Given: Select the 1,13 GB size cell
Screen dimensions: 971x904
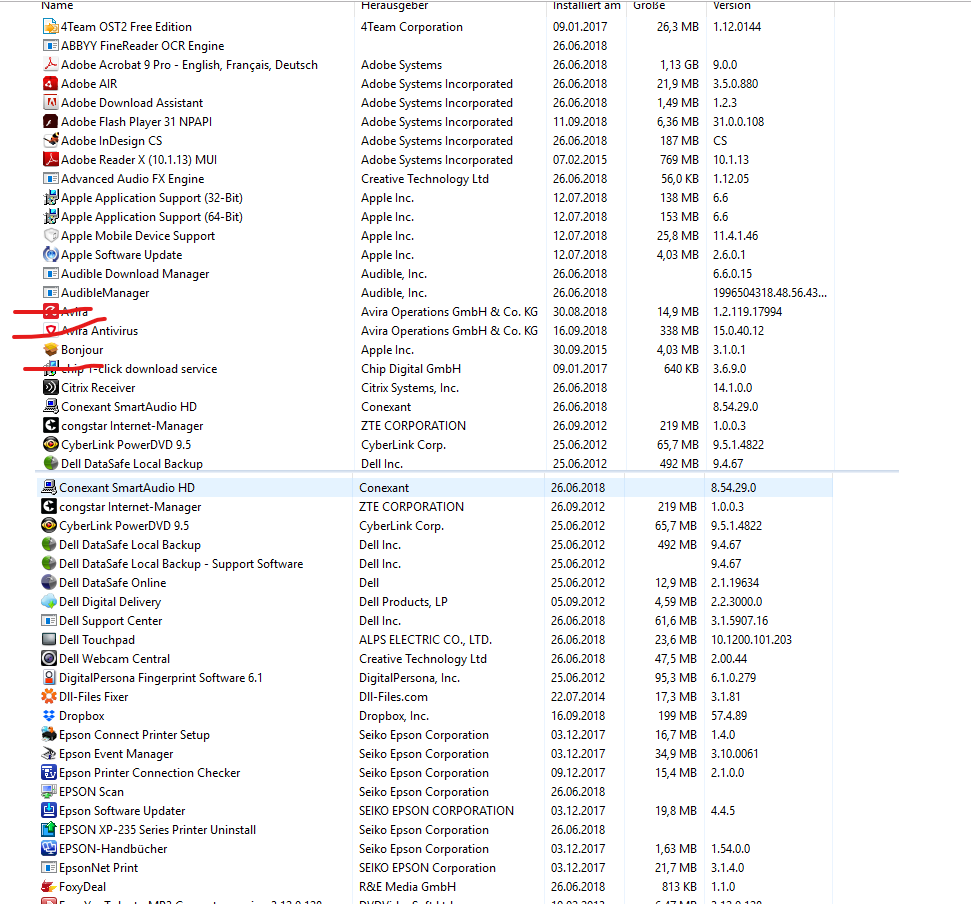Looking at the screenshot, I should tap(679, 65).
